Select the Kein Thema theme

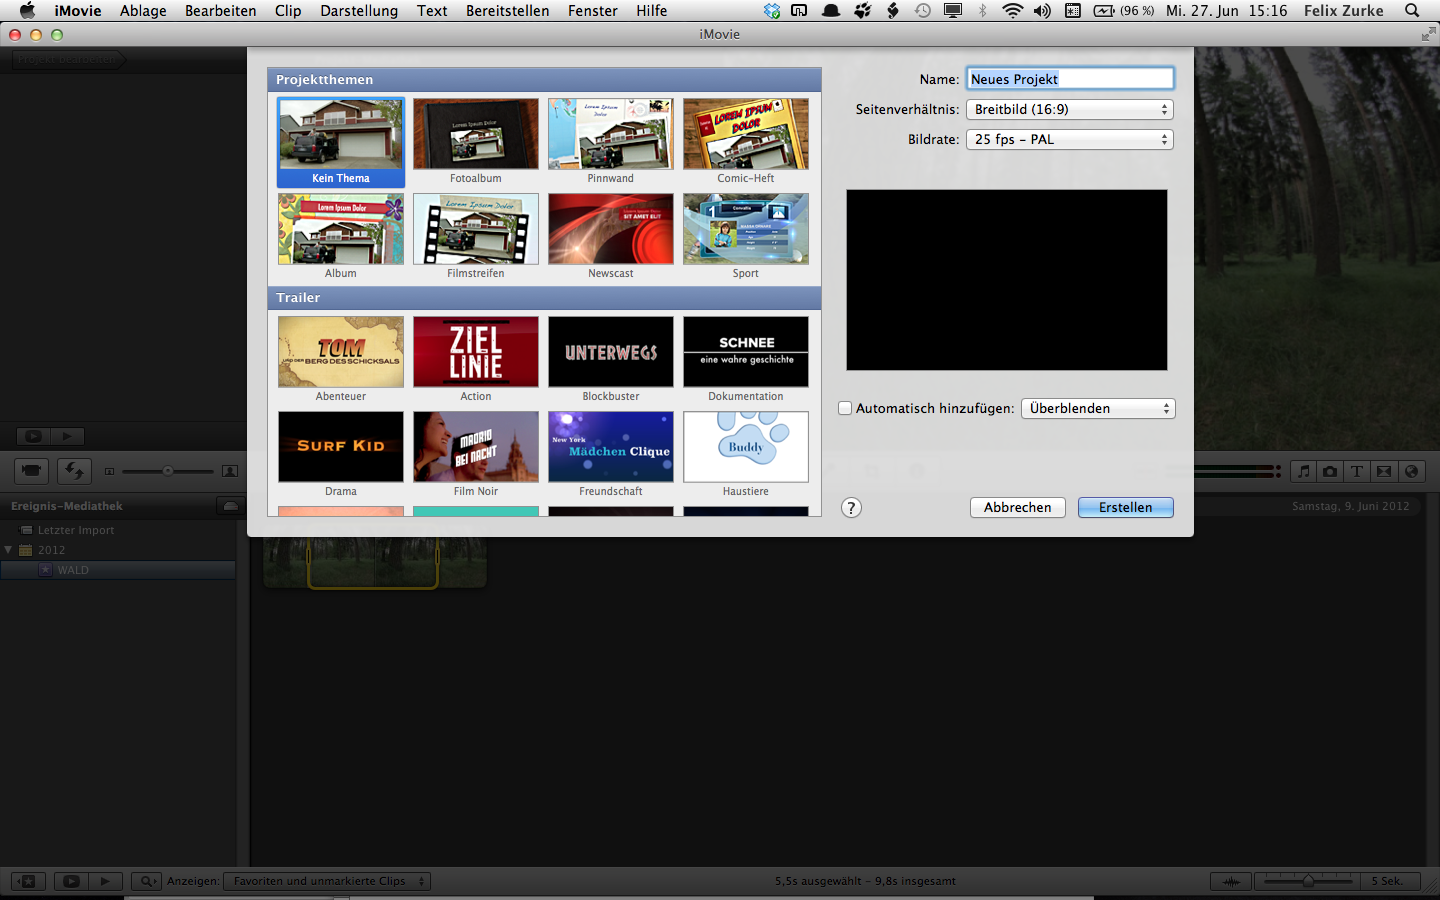point(341,142)
